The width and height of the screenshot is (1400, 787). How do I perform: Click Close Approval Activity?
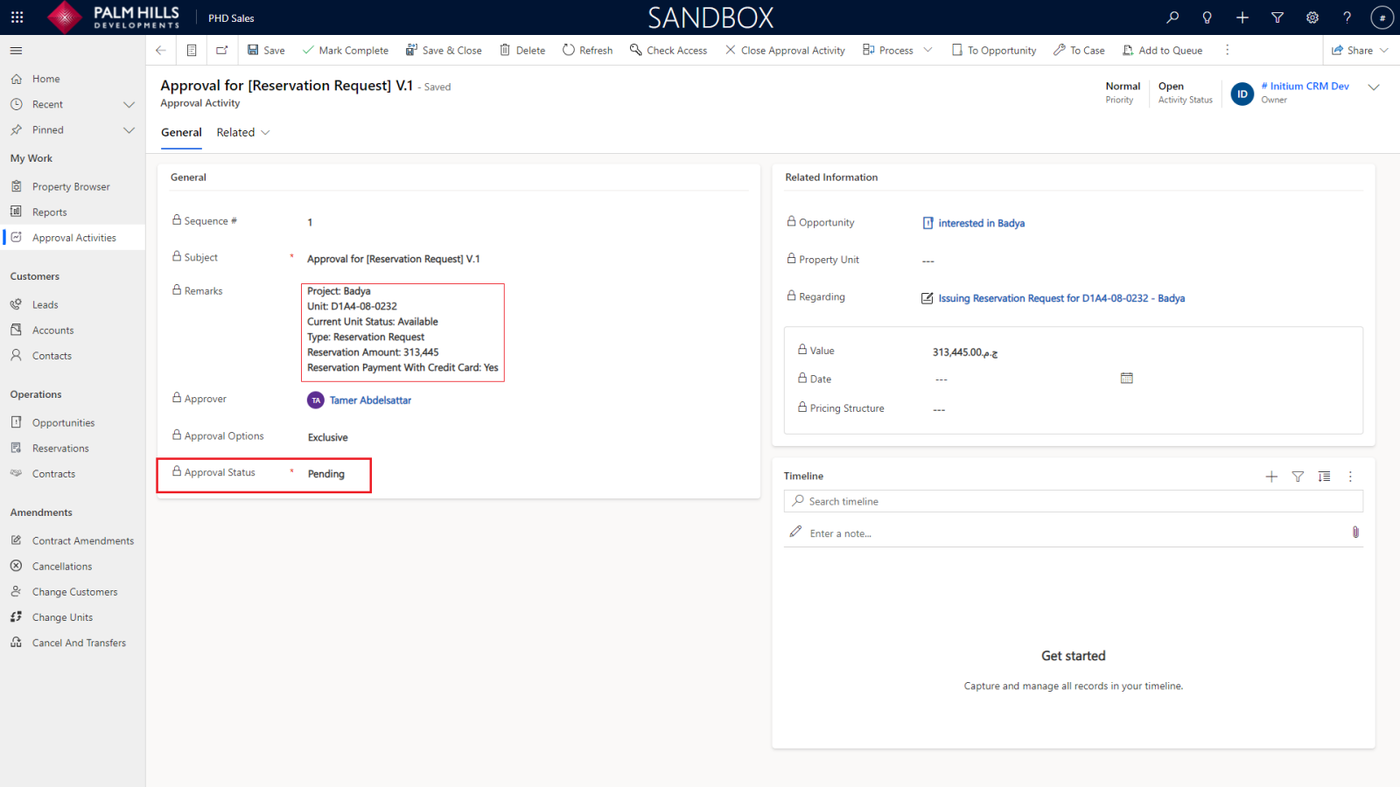coord(785,50)
